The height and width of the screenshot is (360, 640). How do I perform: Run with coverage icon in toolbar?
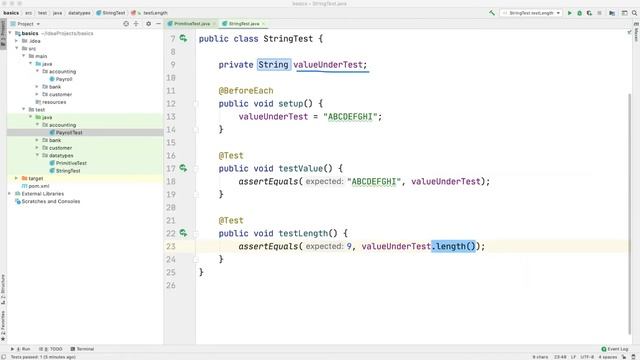[589, 13]
